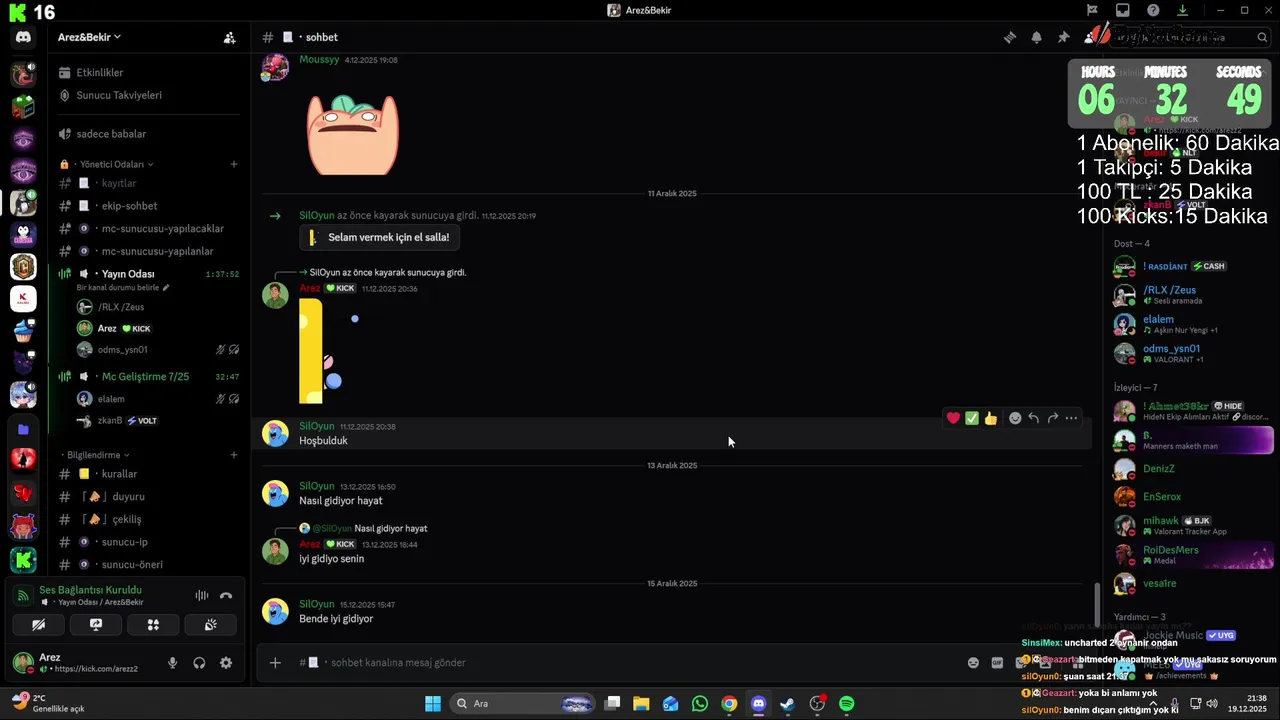1280x720 pixels.
Task: Add channel to Bilgilendirme with plus
Action: [x=234, y=455]
